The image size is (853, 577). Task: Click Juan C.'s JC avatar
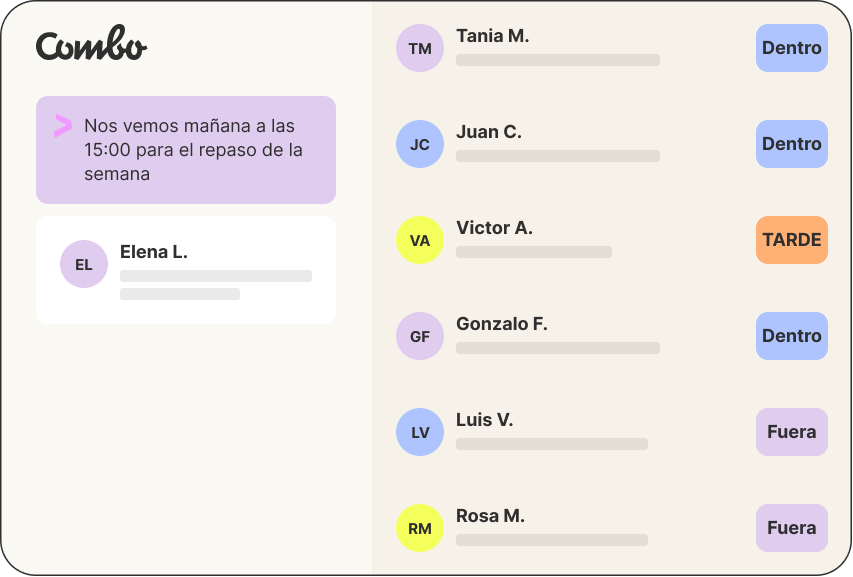point(420,144)
